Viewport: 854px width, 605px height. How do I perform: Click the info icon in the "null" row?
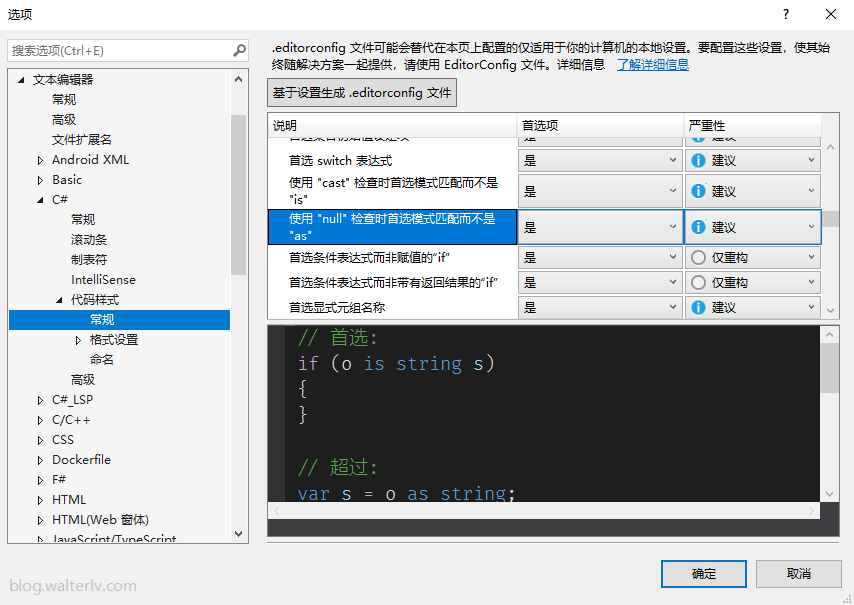click(x=698, y=227)
